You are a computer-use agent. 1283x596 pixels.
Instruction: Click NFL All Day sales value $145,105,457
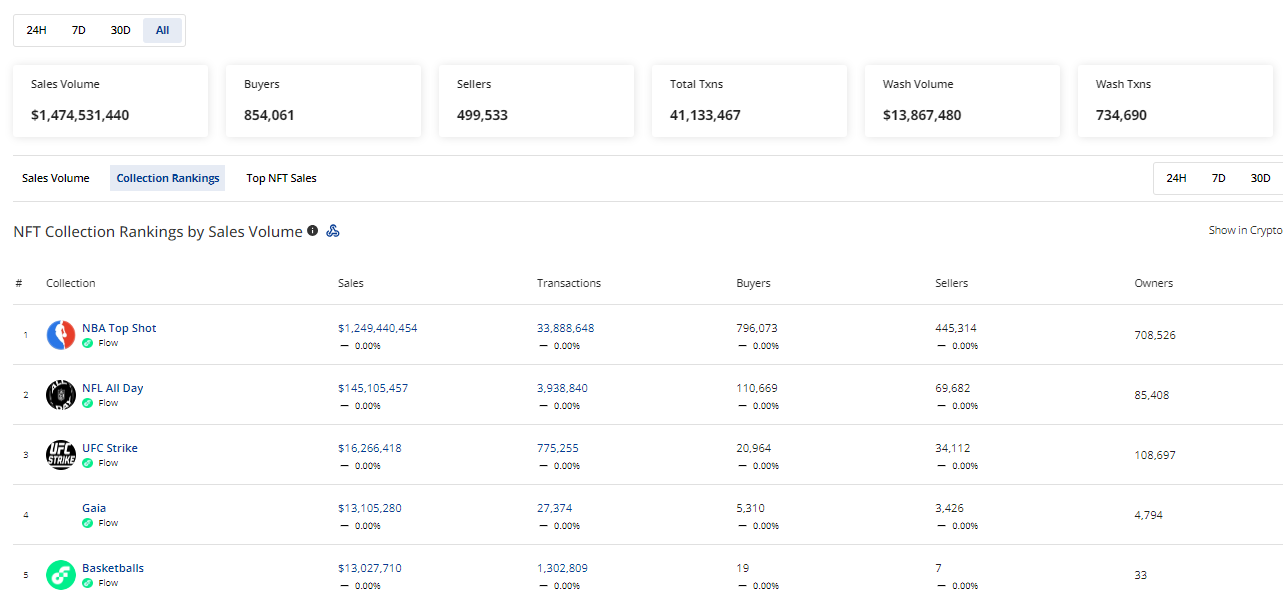point(373,388)
